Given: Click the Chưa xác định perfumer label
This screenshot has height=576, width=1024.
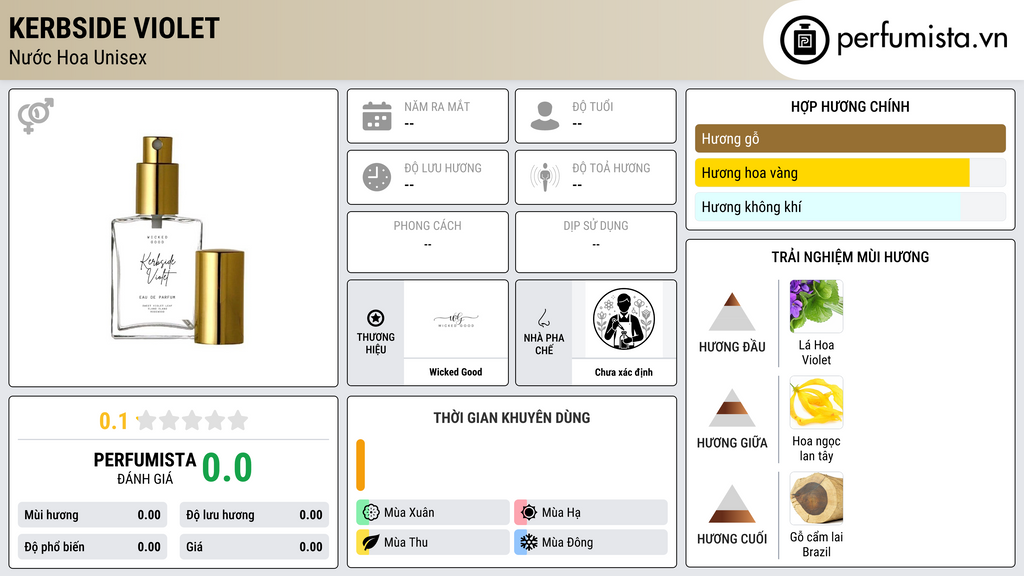Looking at the screenshot, I should tap(624, 372).
